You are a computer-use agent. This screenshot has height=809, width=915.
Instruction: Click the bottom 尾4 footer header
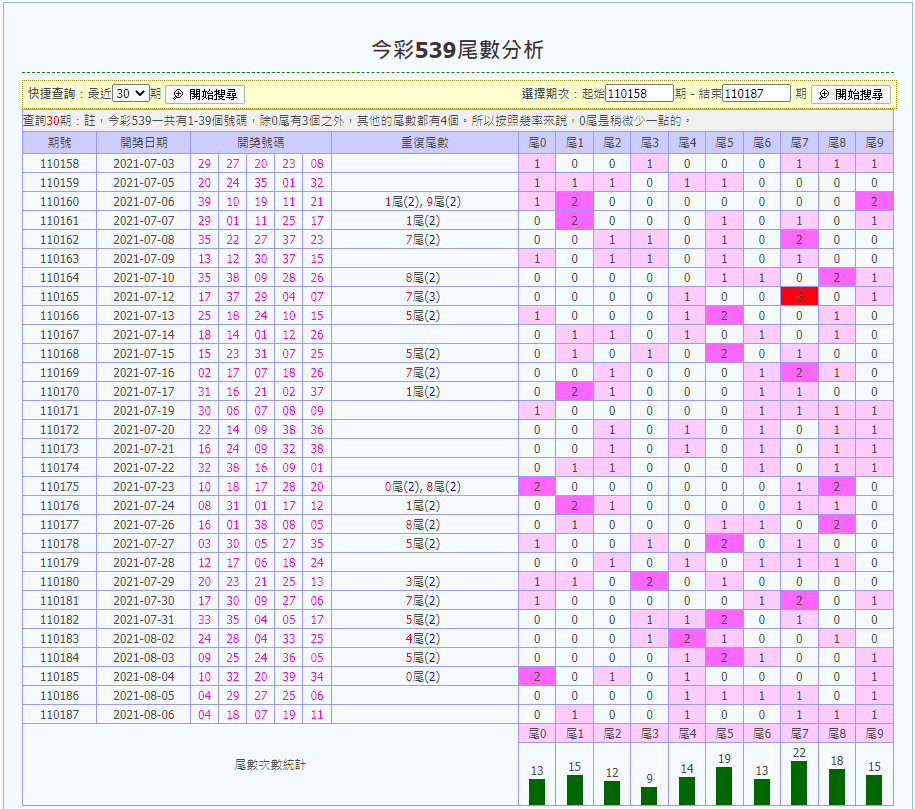pyautogui.click(x=687, y=734)
